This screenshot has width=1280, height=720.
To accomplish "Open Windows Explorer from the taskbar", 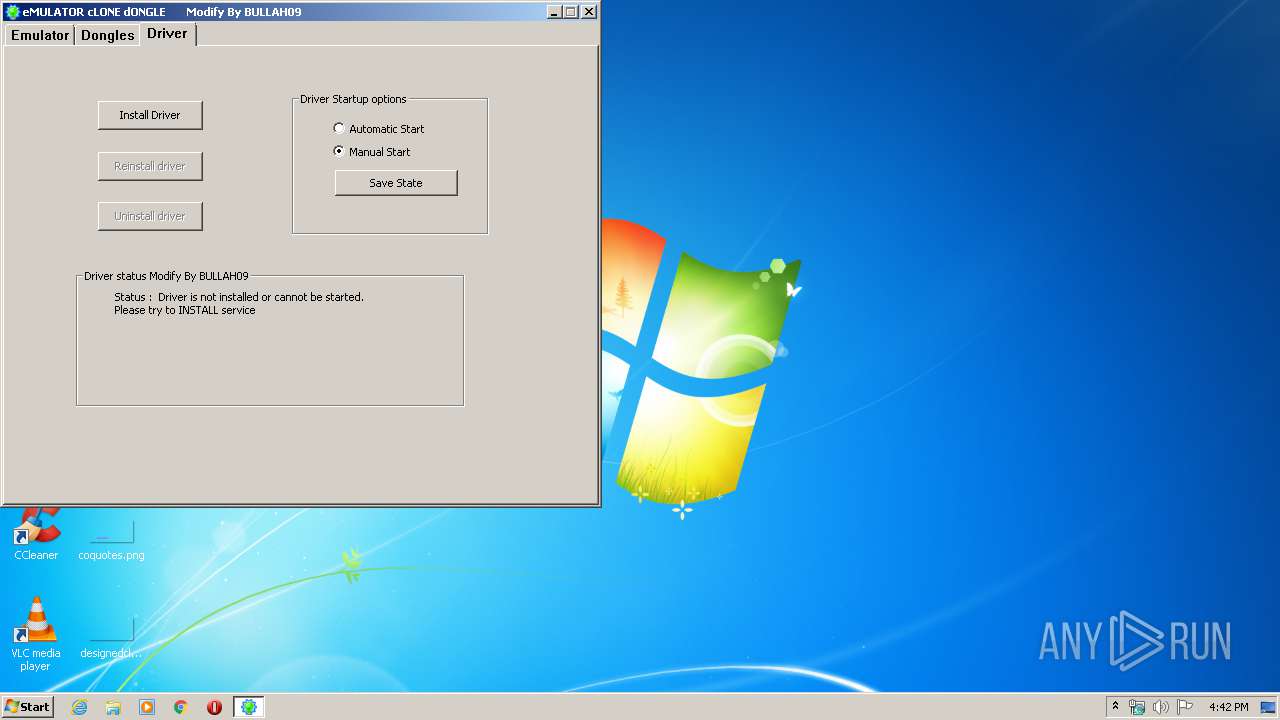I will (x=113, y=707).
